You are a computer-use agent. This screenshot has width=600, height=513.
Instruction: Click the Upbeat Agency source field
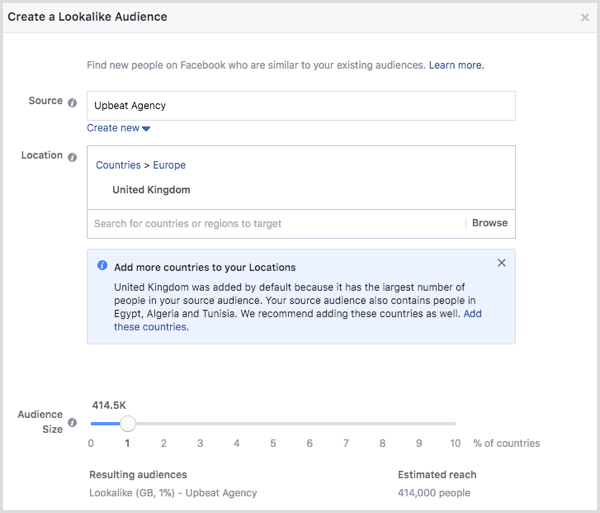pyautogui.click(x=301, y=106)
